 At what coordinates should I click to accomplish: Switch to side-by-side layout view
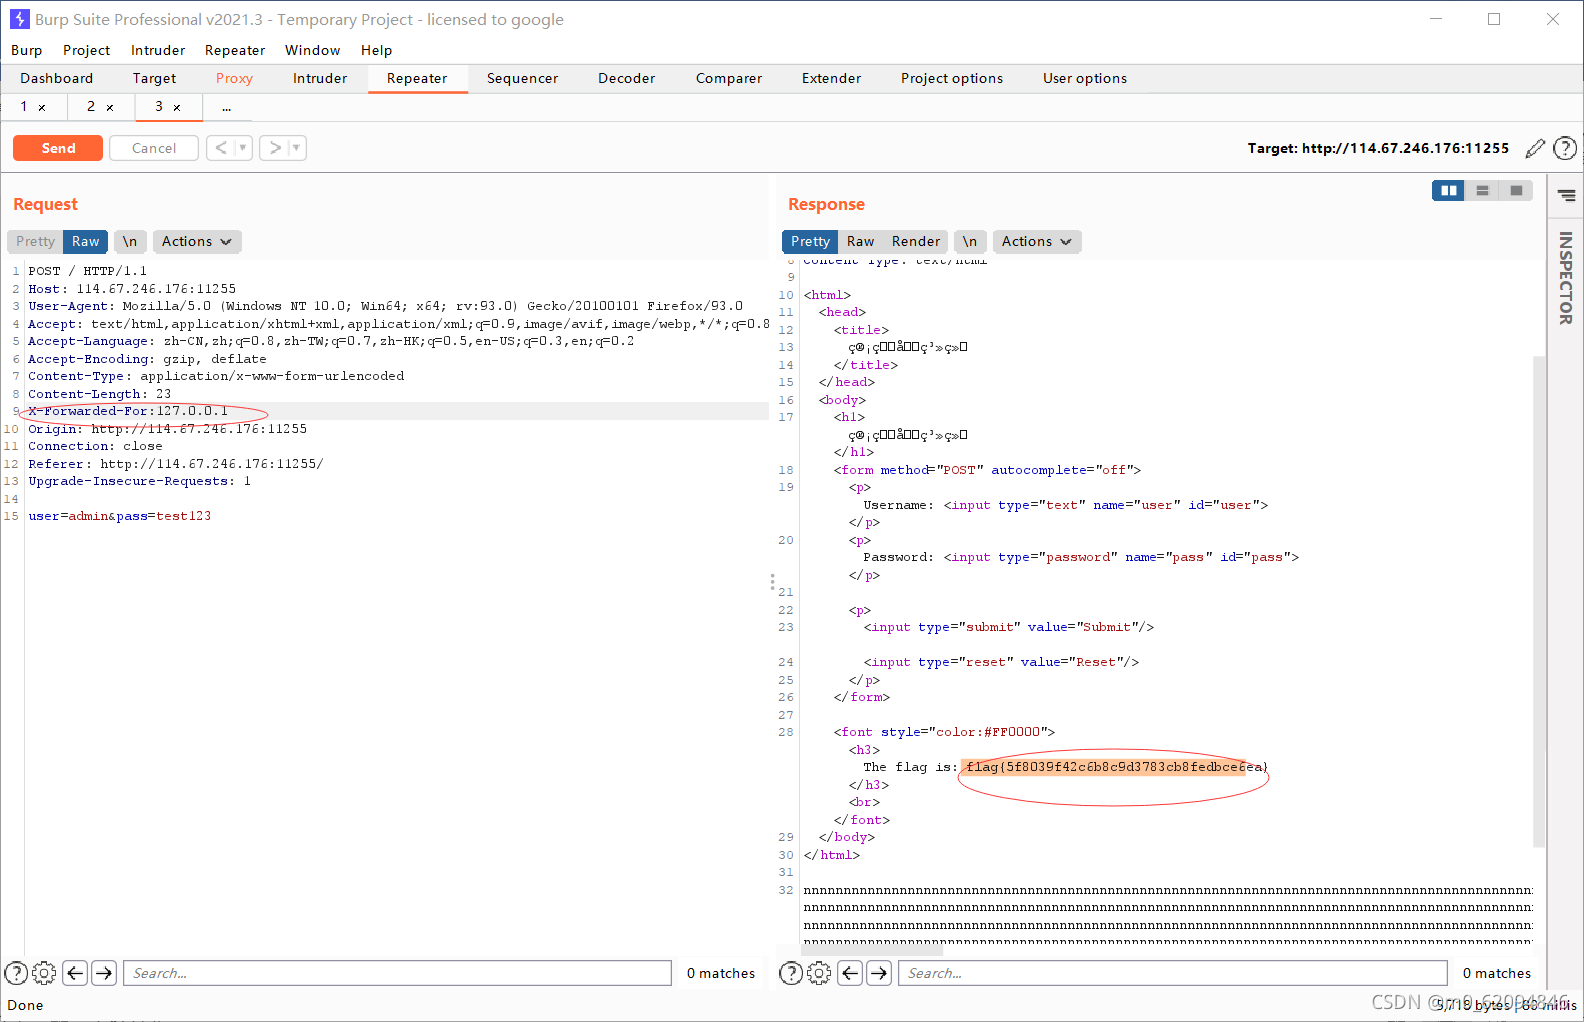pyautogui.click(x=1448, y=190)
